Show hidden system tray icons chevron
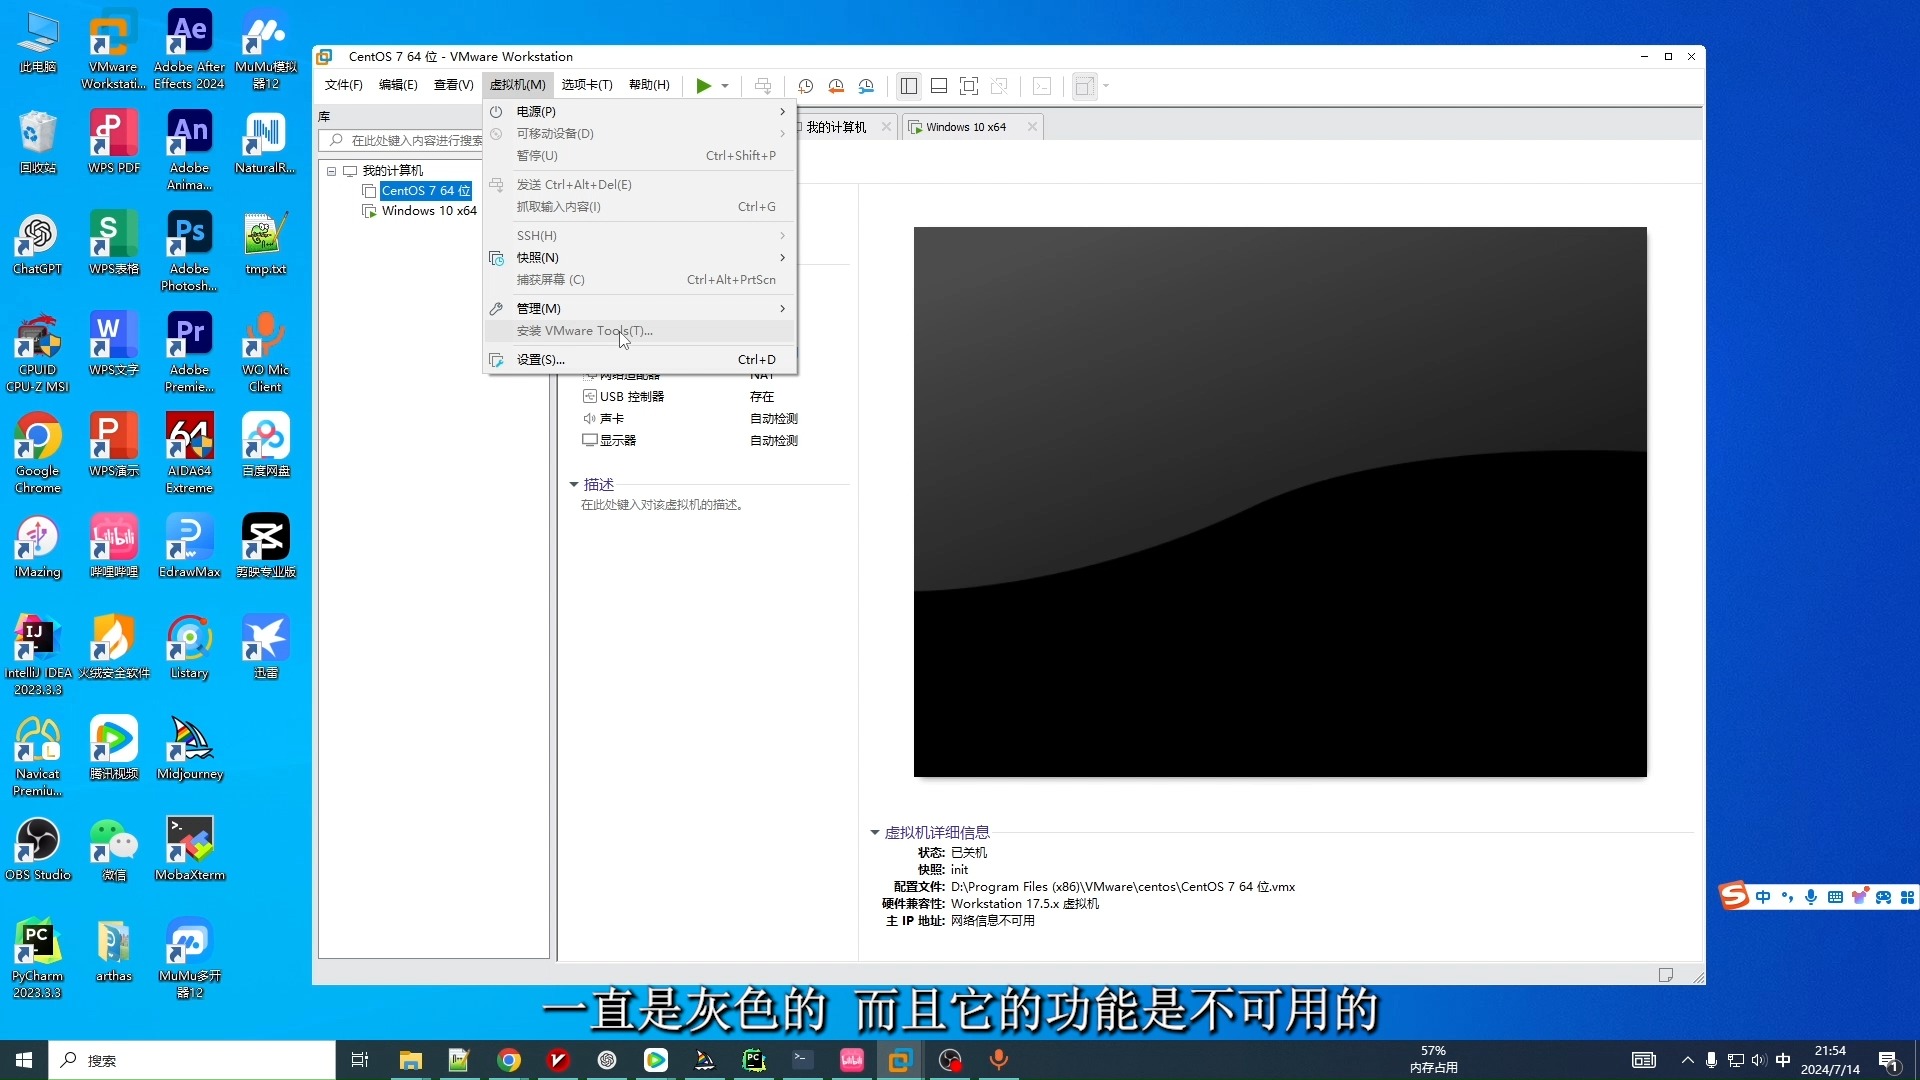Image resolution: width=1920 pixels, height=1080 pixels. (1688, 1060)
